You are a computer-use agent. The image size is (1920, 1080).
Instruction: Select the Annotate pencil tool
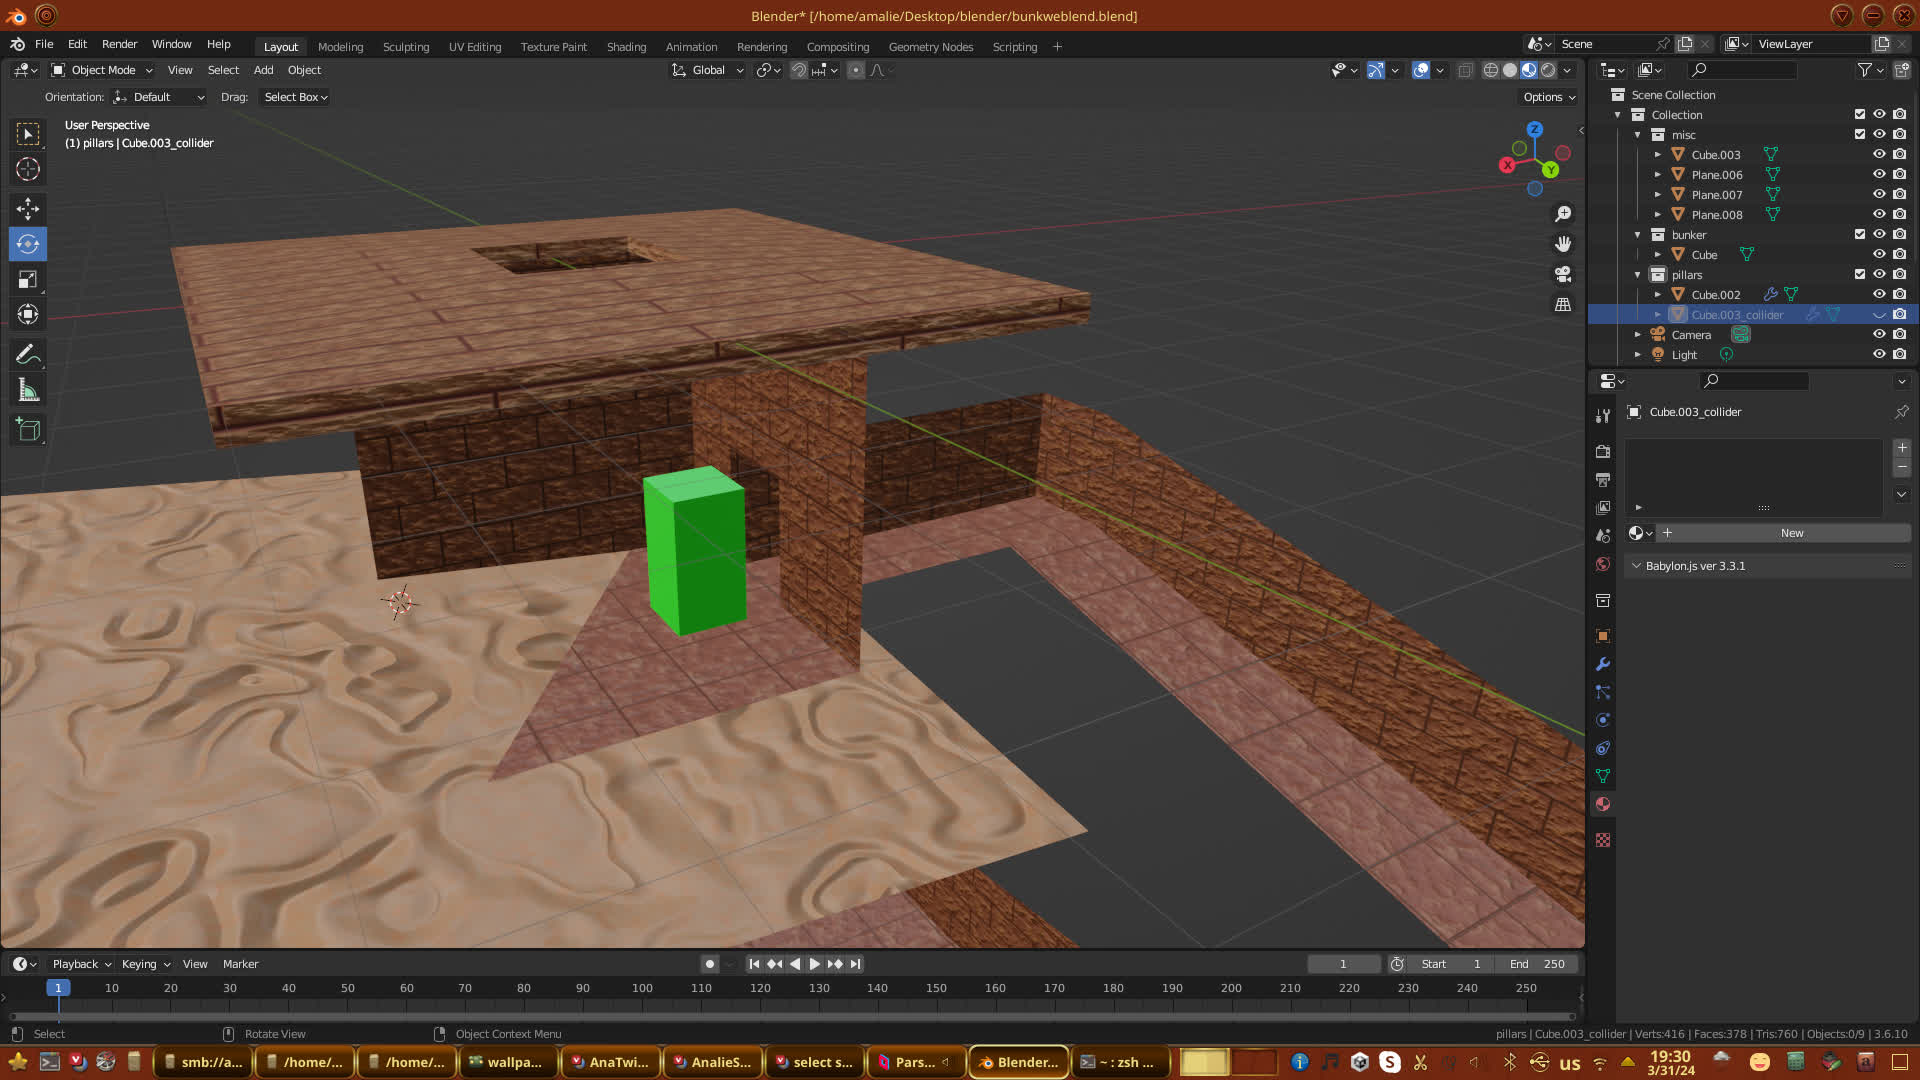coord(28,354)
